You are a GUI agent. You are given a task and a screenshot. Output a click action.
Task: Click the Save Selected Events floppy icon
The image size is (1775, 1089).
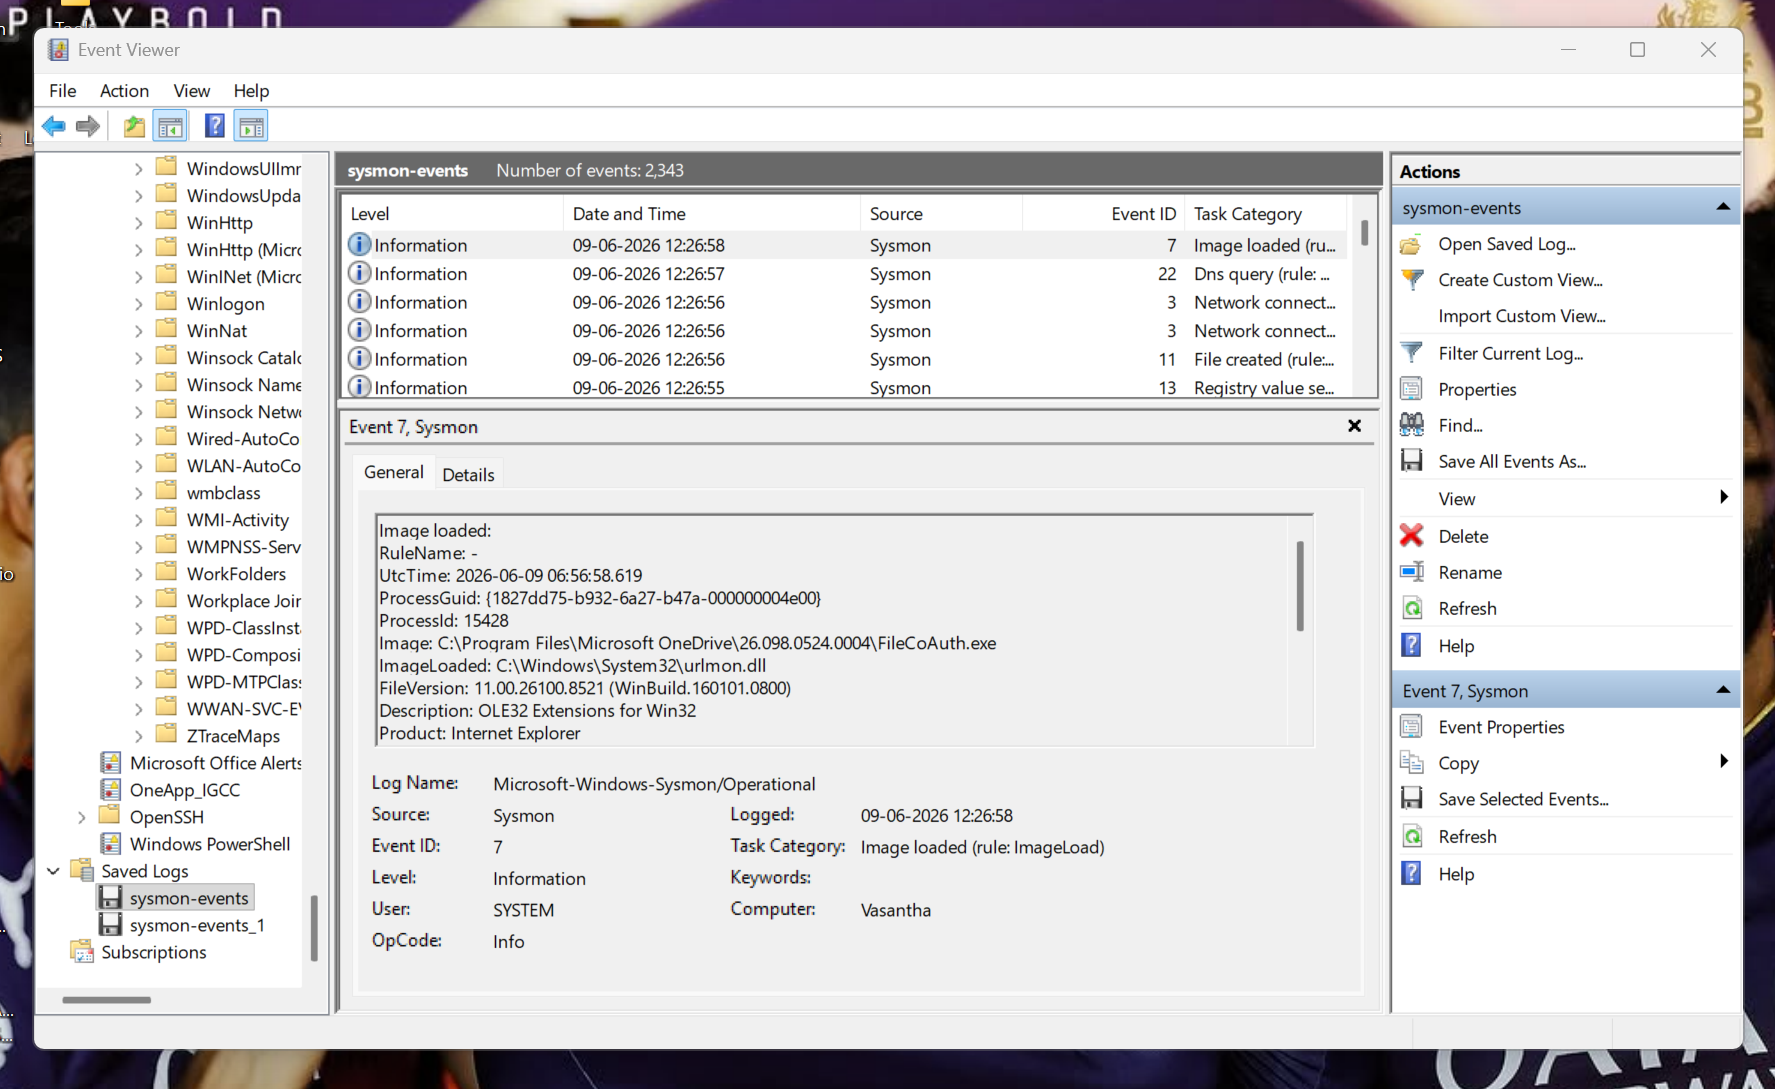point(1412,799)
